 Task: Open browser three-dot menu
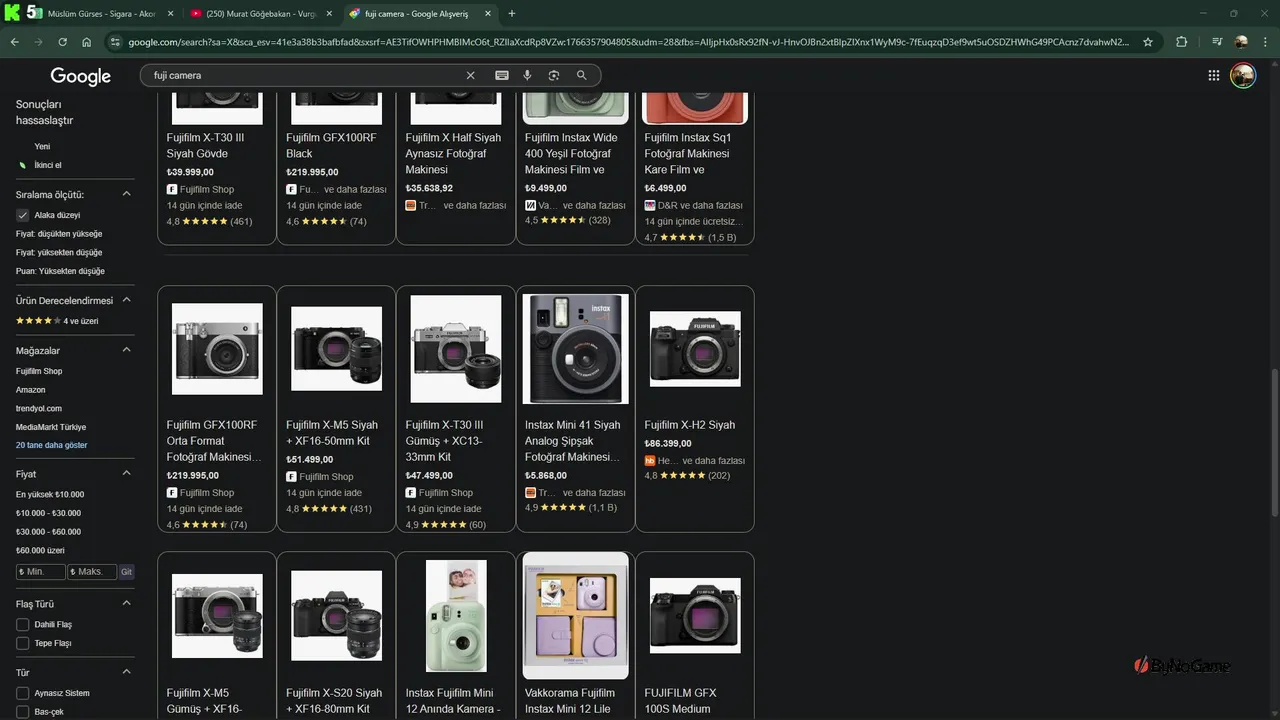[1265, 42]
